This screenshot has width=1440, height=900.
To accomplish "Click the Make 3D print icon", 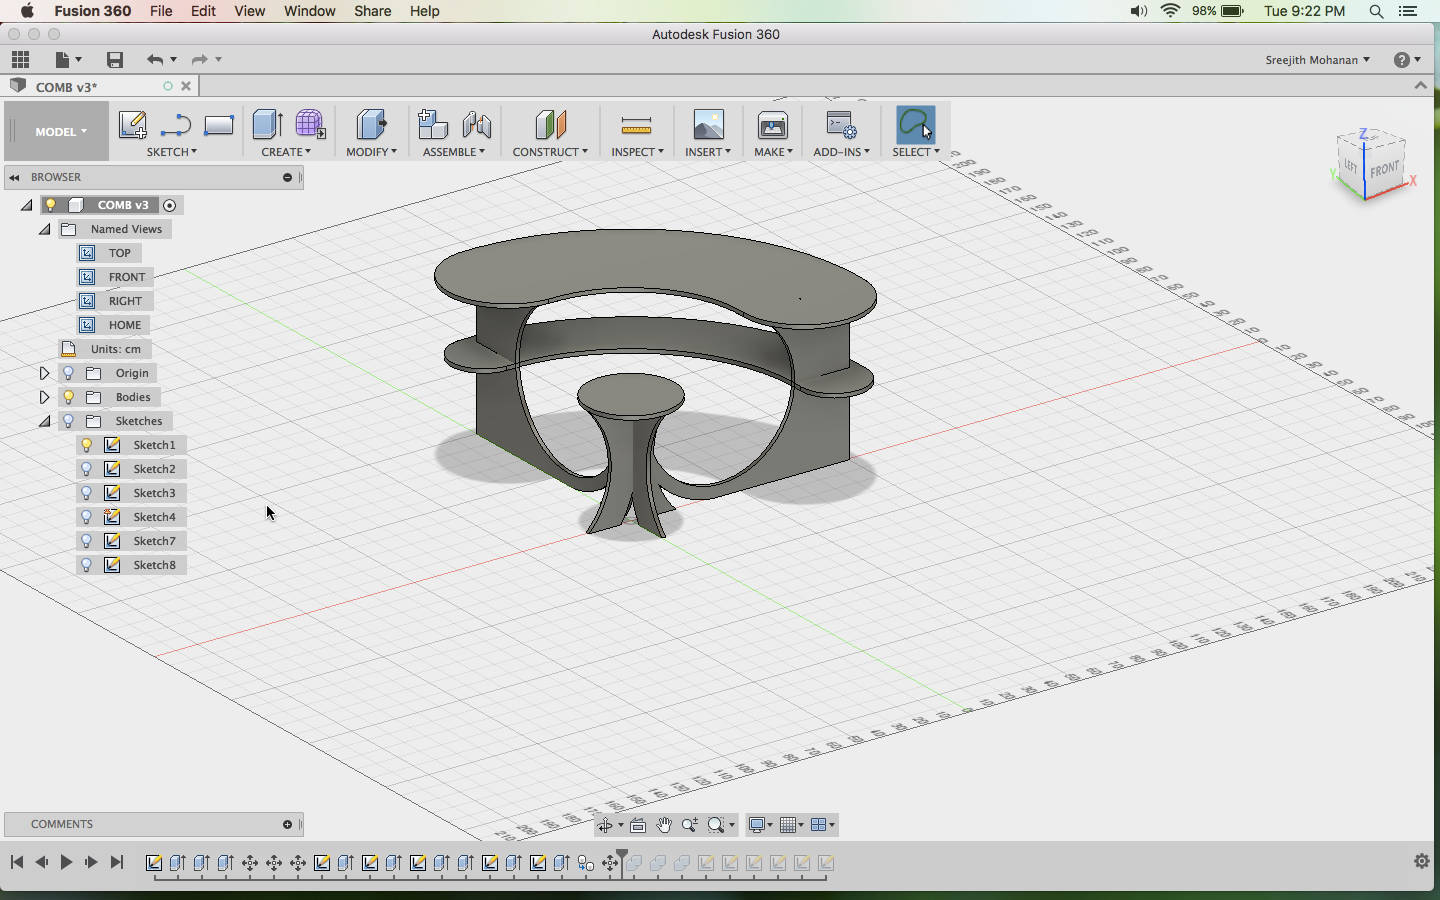I will 773,125.
